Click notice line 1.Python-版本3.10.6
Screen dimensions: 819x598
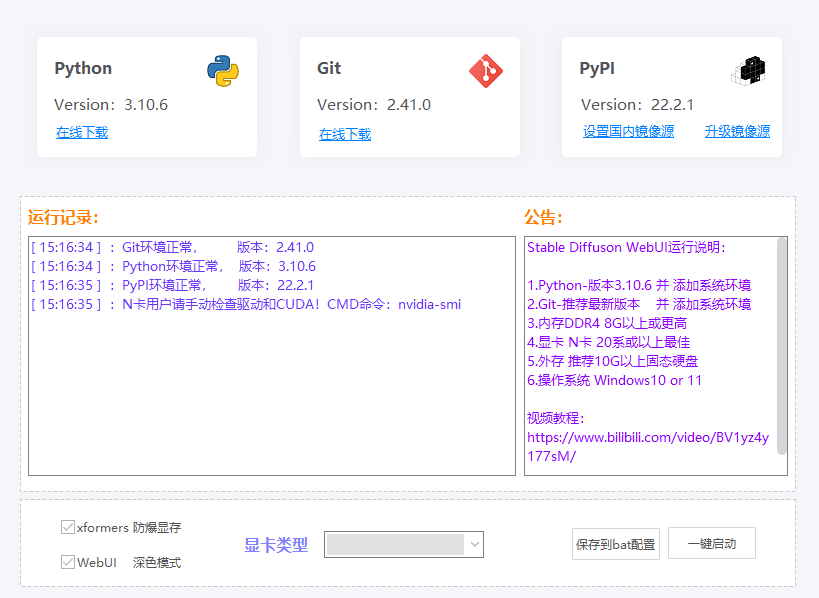[639, 285]
